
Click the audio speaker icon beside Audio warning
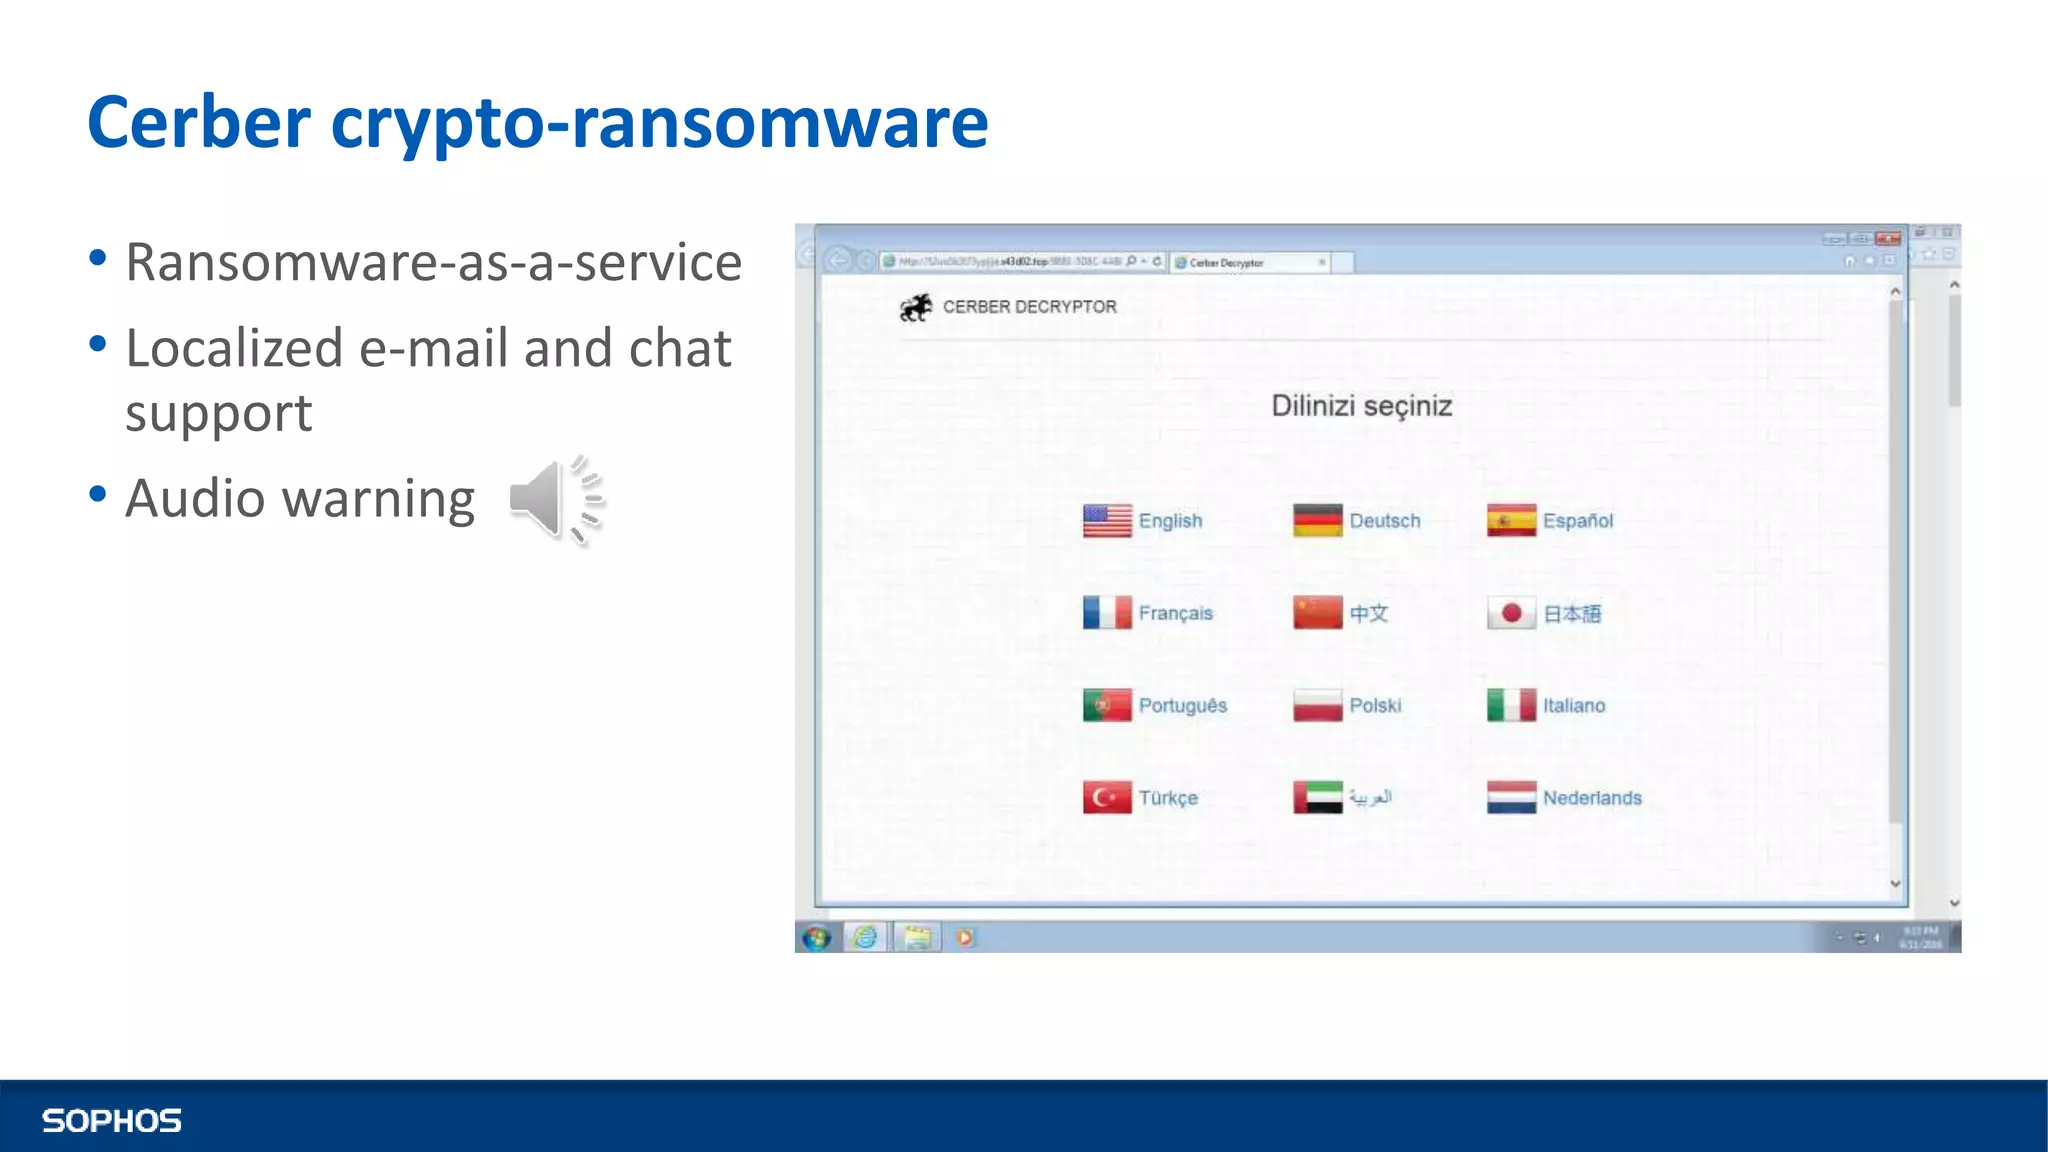point(557,500)
